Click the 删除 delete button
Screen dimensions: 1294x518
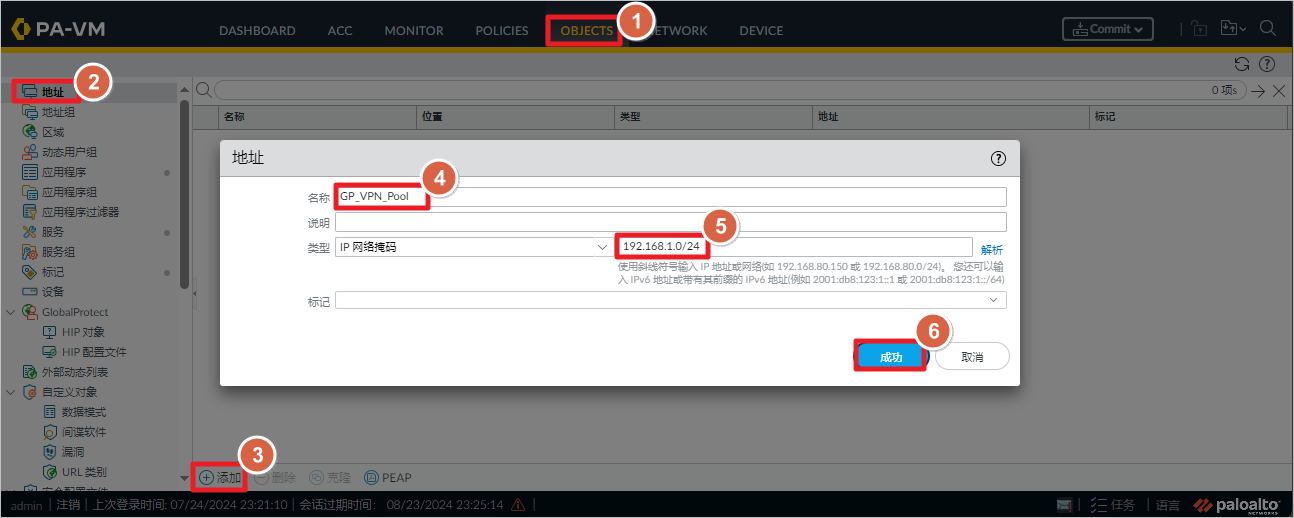pos(276,478)
